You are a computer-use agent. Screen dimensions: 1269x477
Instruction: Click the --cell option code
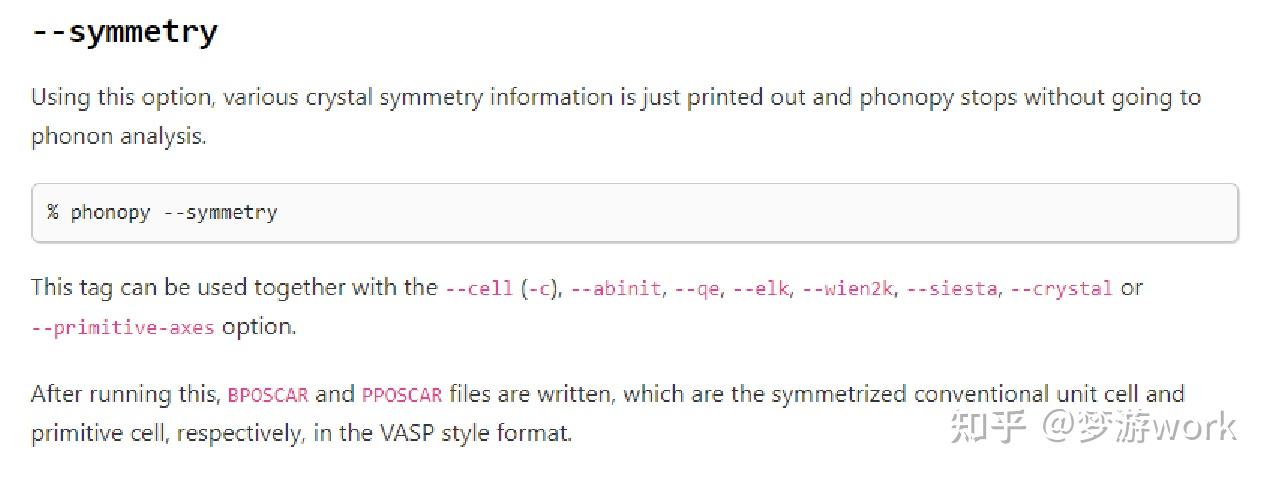click(478, 289)
